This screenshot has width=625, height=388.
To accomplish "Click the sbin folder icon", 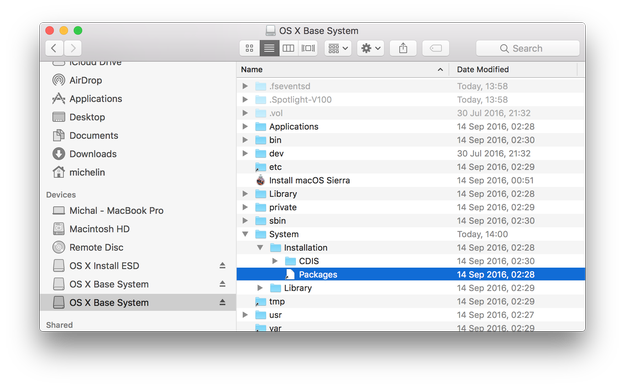I will coord(260,221).
